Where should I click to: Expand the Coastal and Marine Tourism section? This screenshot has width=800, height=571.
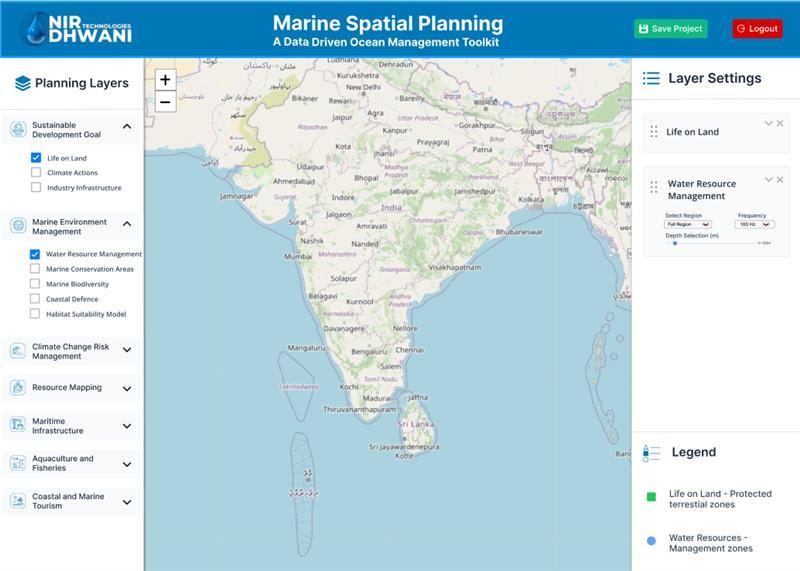[x=127, y=502]
